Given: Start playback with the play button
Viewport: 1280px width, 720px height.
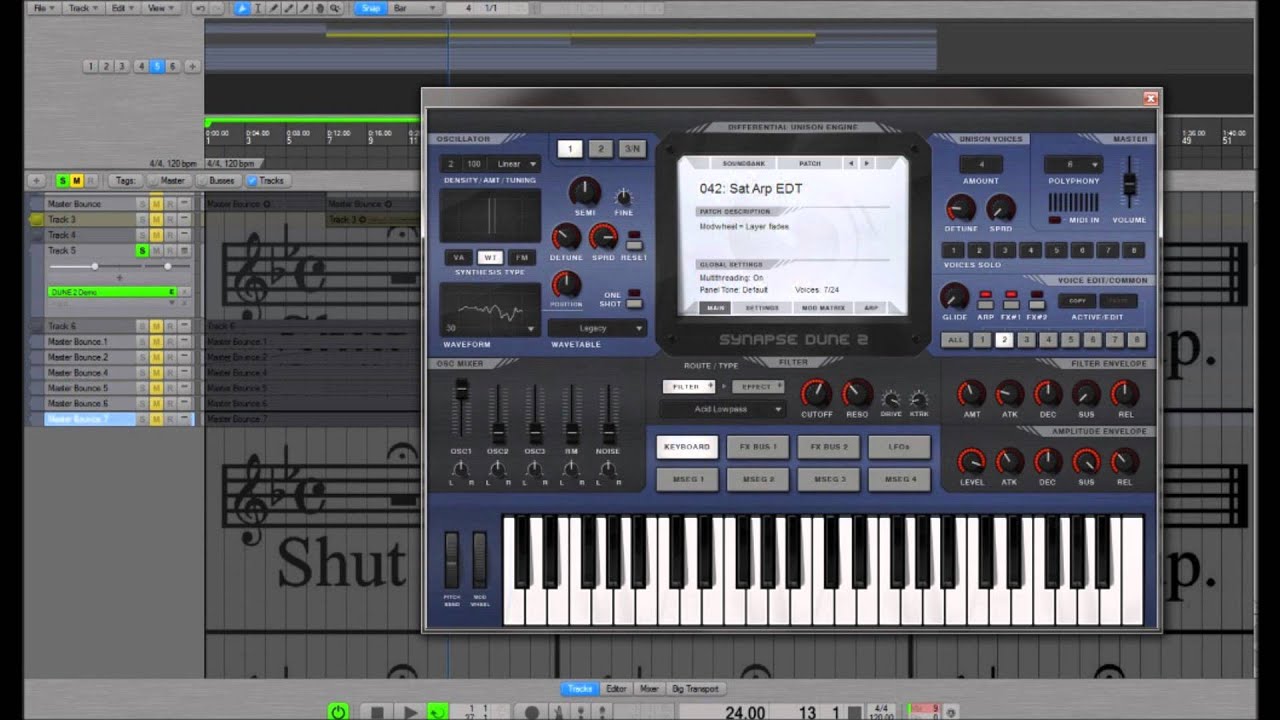Looking at the screenshot, I should click(410, 712).
